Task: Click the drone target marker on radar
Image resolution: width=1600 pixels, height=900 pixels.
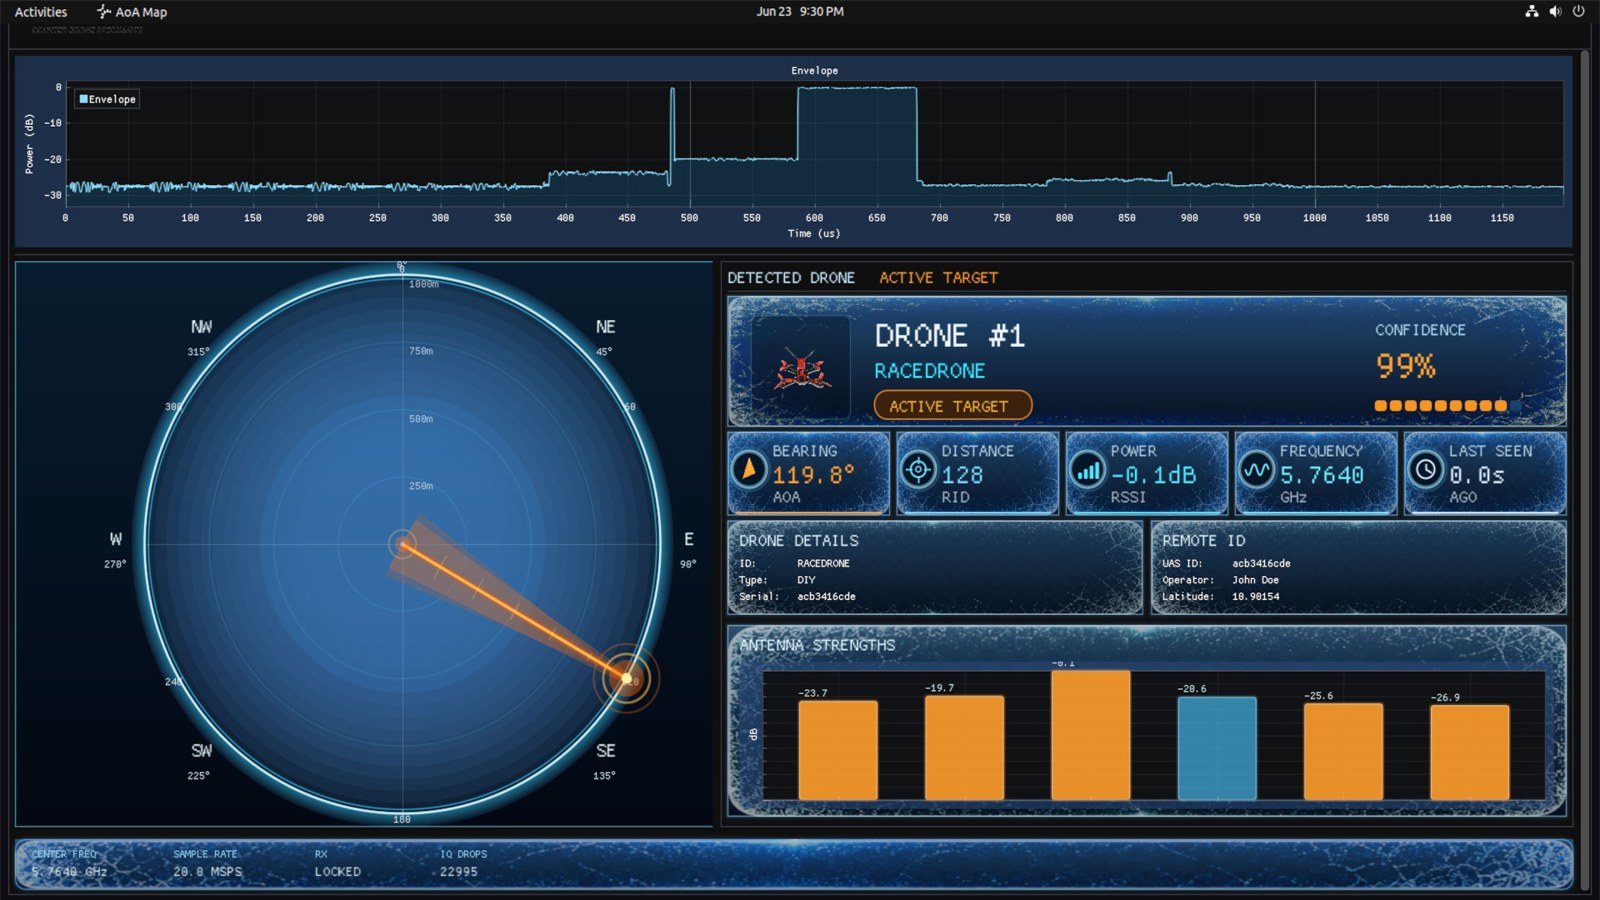Action: [x=627, y=678]
